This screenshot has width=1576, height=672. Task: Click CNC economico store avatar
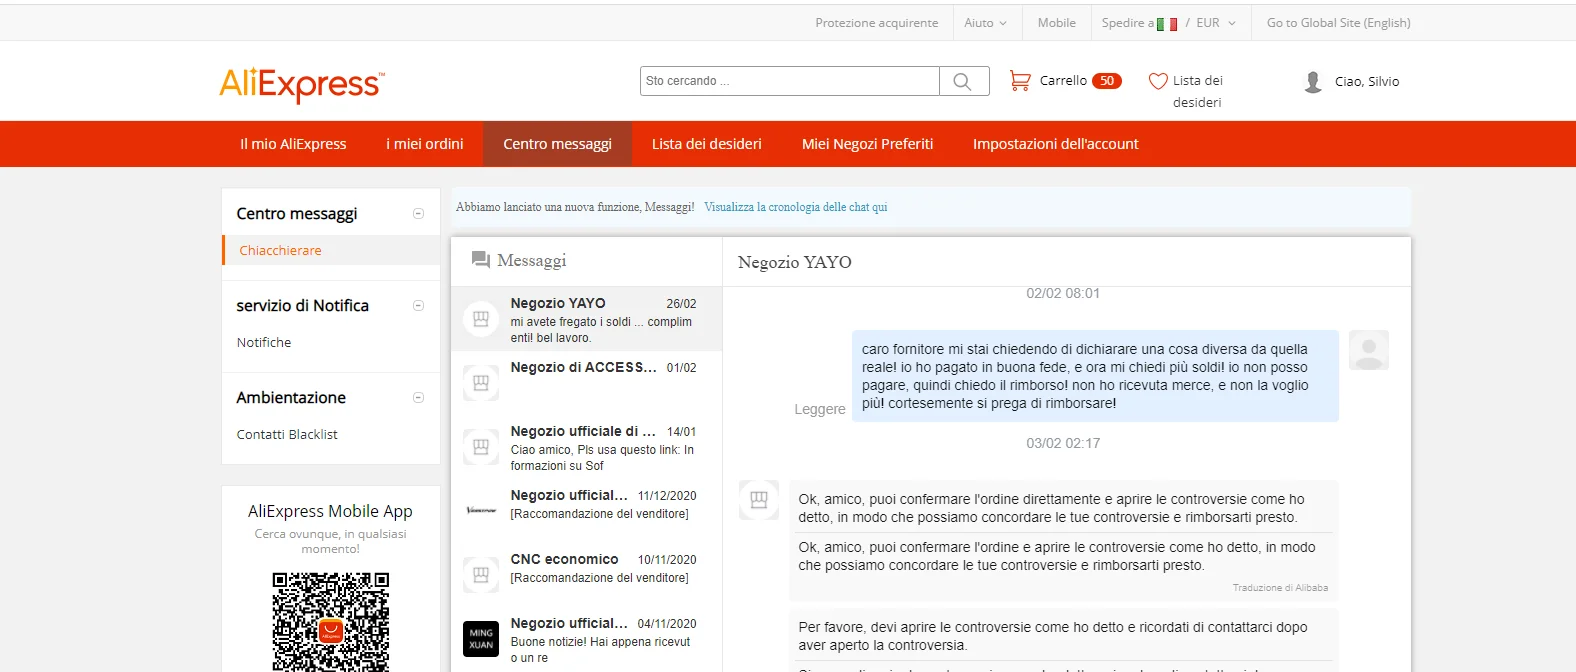point(481,575)
